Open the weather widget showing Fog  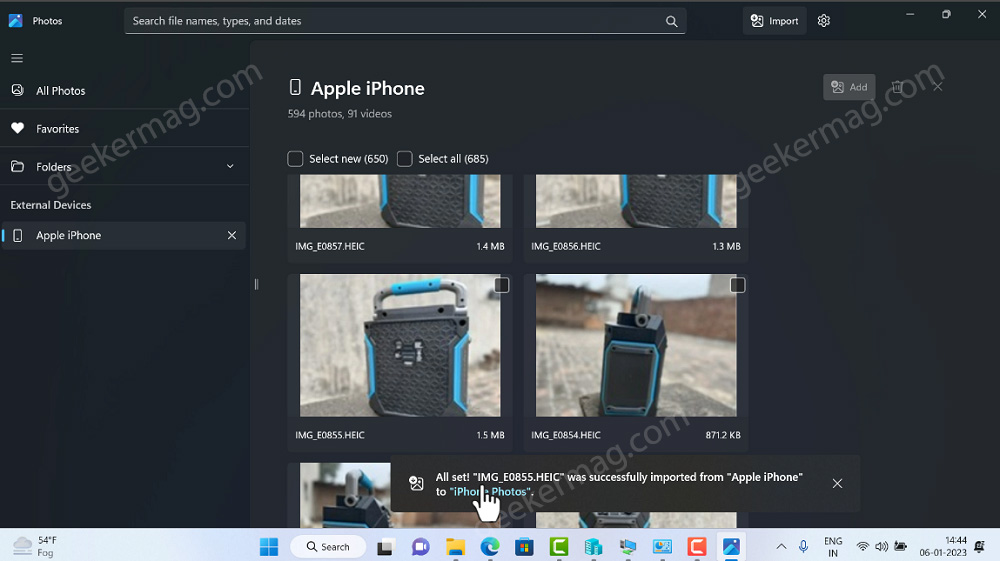pos(36,546)
